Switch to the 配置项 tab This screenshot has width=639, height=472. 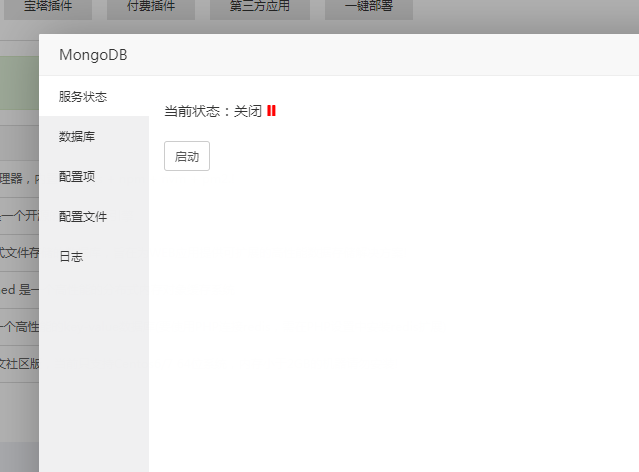(x=94, y=176)
